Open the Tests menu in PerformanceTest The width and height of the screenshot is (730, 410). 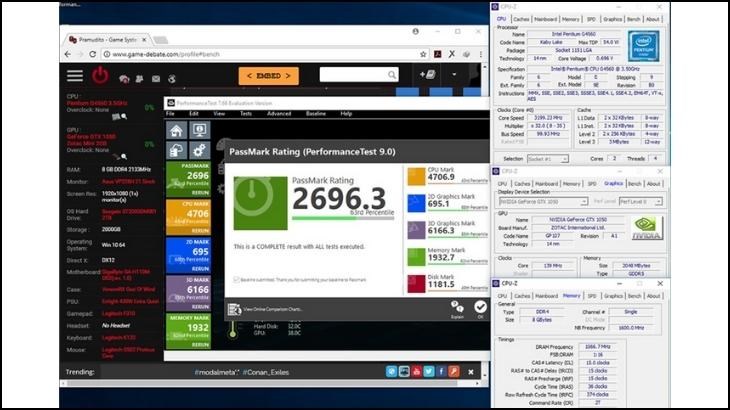click(245, 113)
